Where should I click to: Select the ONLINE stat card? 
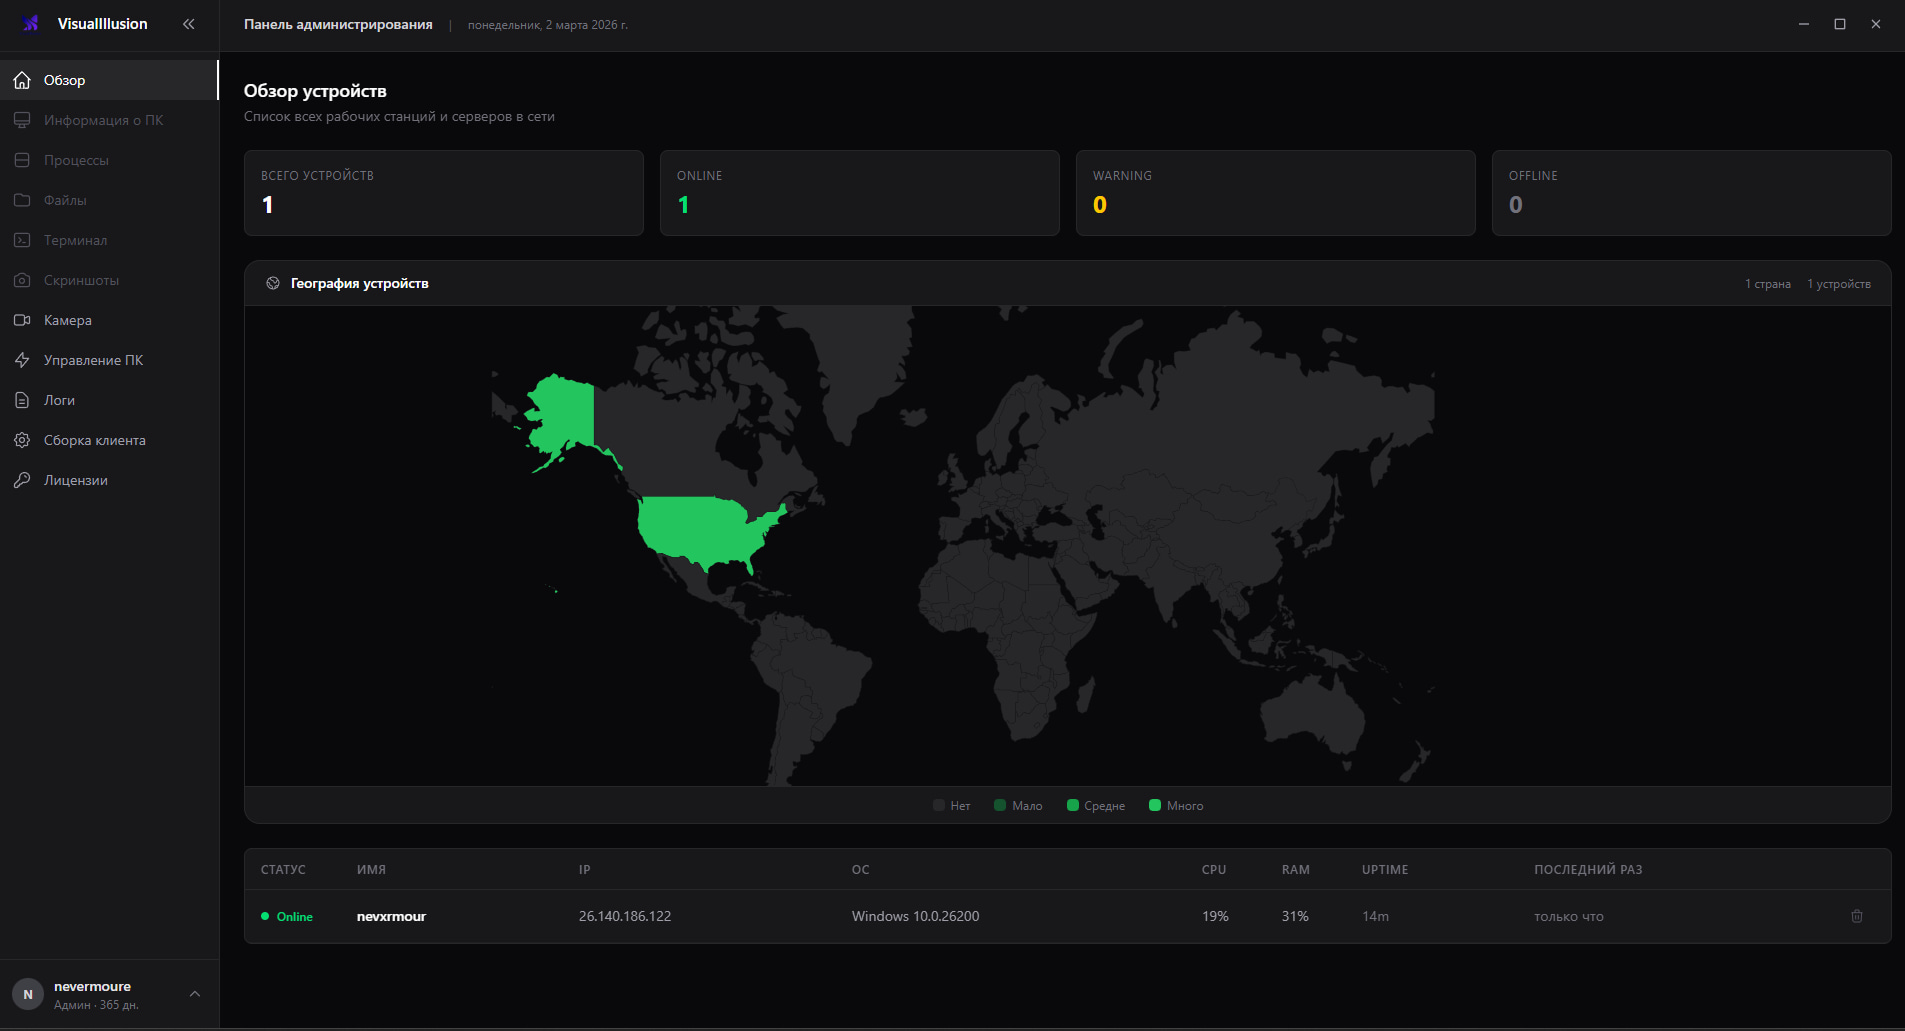click(x=859, y=193)
